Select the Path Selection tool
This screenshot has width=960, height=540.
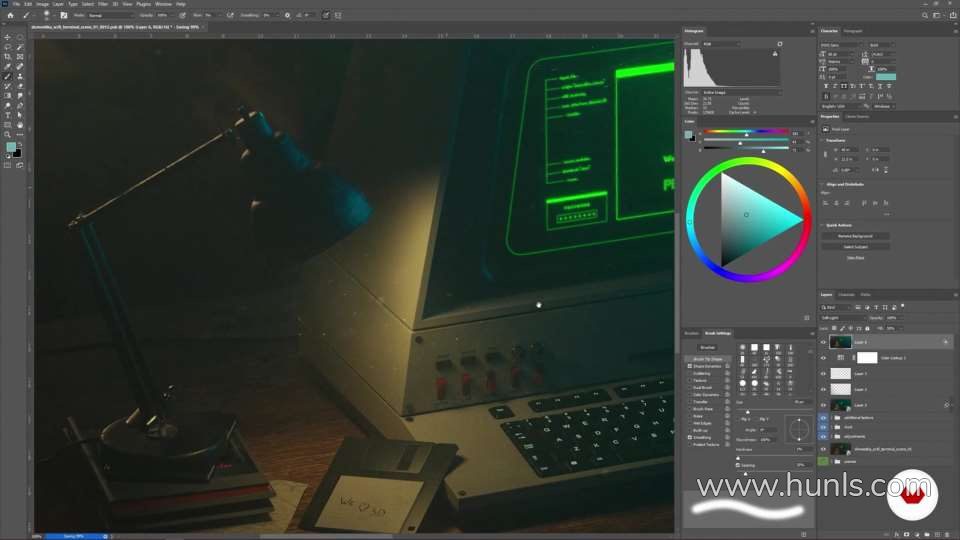click(x=20, y=115)
